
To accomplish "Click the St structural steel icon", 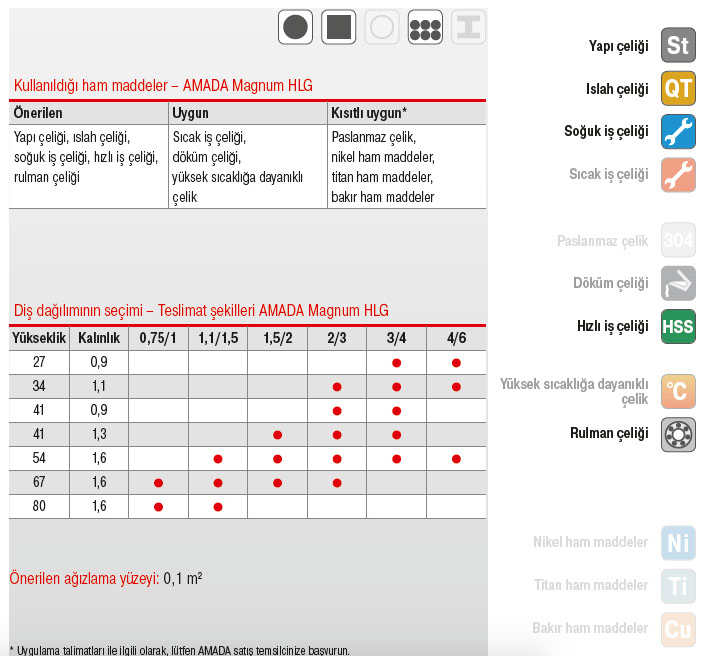I will click(678, 45).
